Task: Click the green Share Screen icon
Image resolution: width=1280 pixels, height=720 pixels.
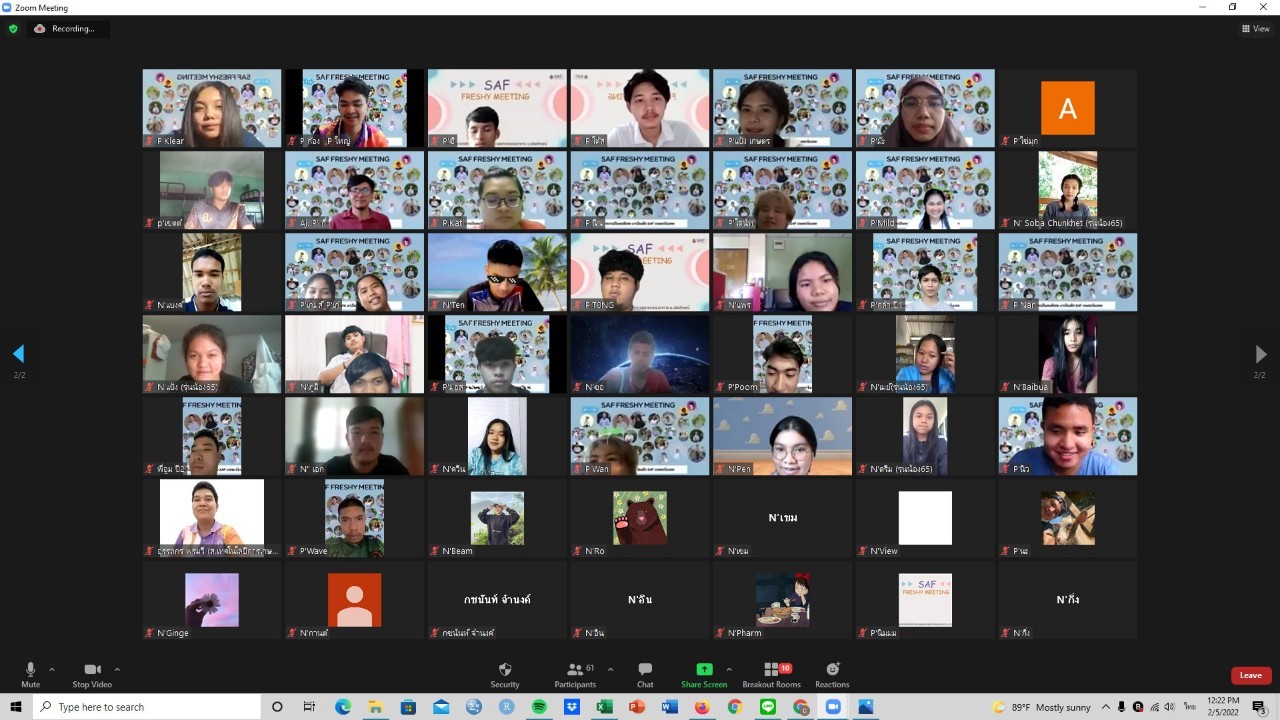Action: click(704, 669)
